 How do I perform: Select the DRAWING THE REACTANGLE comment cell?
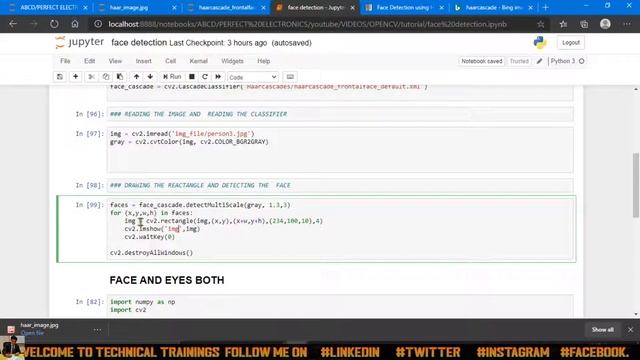point(340,185)
